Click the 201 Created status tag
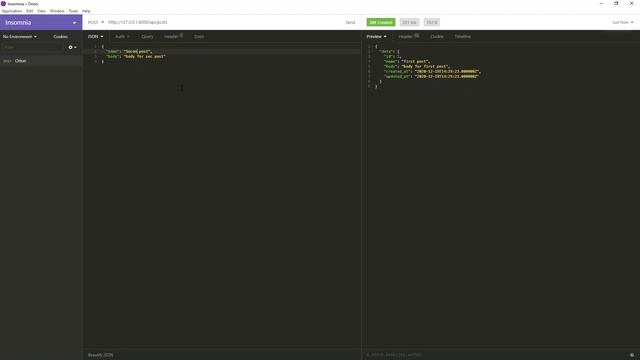The width and height of the screenshot is (640, 360). 381,22
